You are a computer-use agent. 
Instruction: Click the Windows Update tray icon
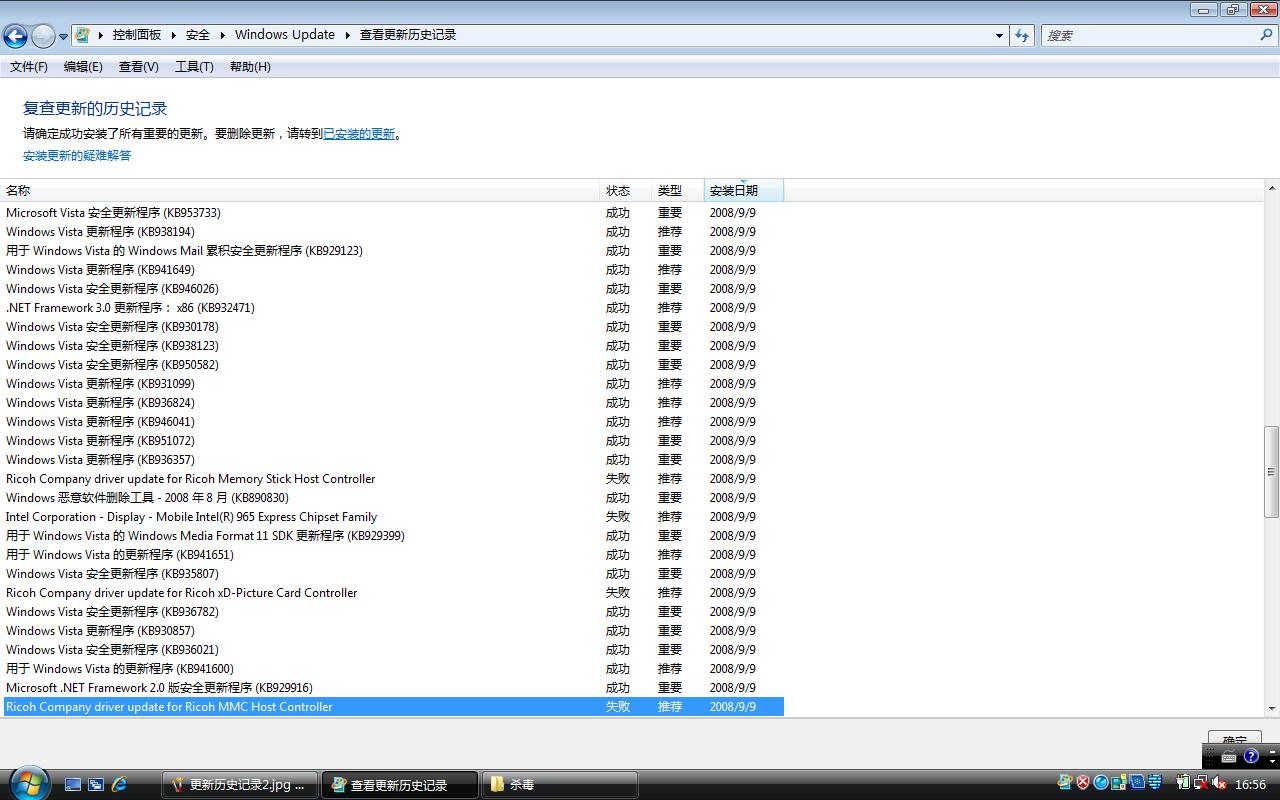pyautogui.click(x=1064, y=783)
